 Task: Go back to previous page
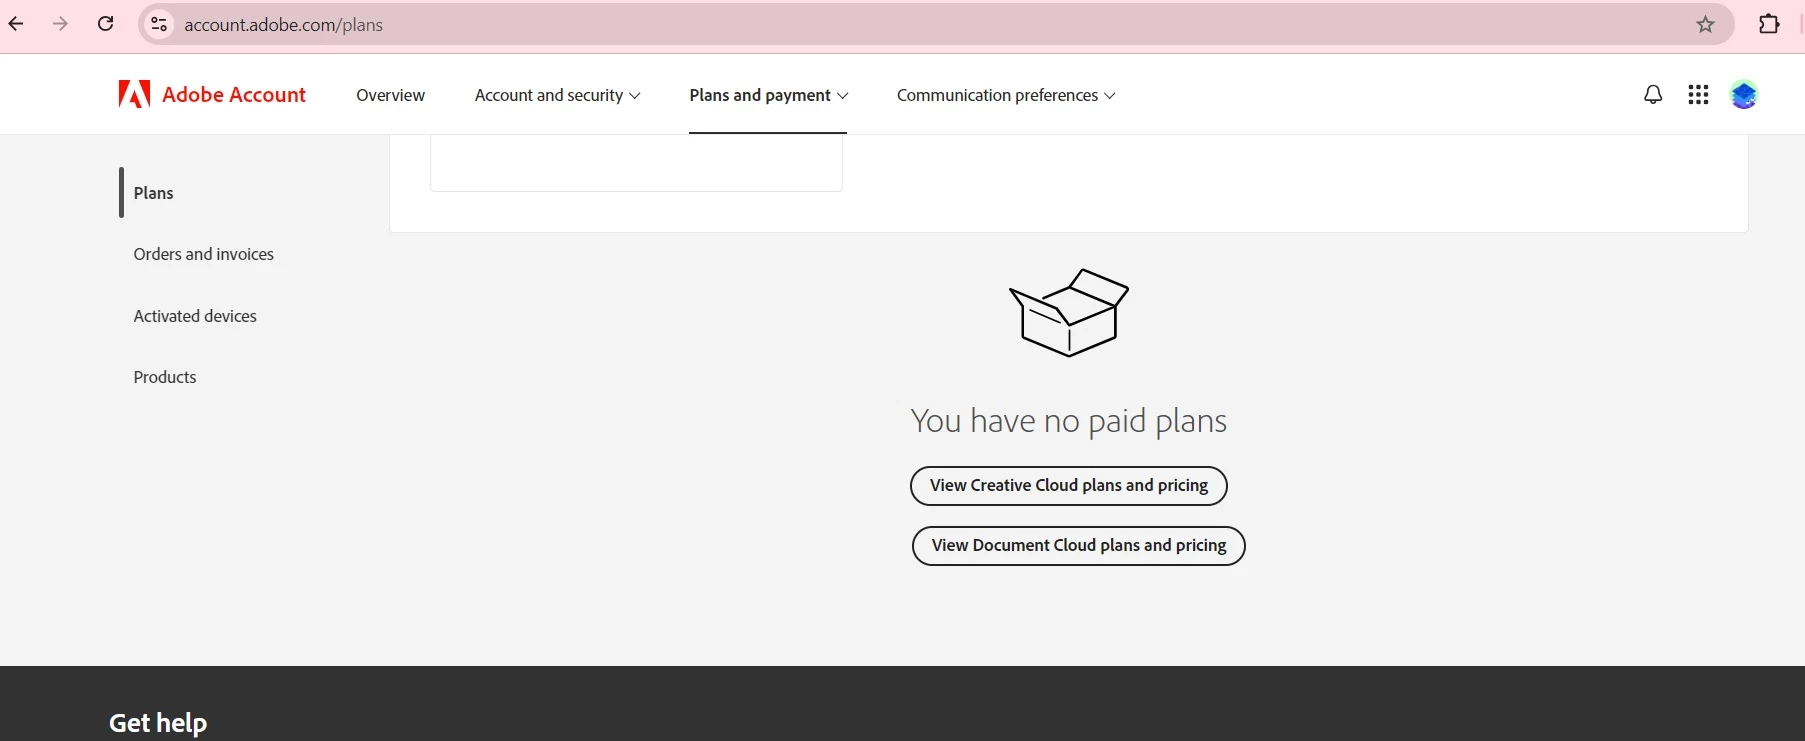point(16,24)
